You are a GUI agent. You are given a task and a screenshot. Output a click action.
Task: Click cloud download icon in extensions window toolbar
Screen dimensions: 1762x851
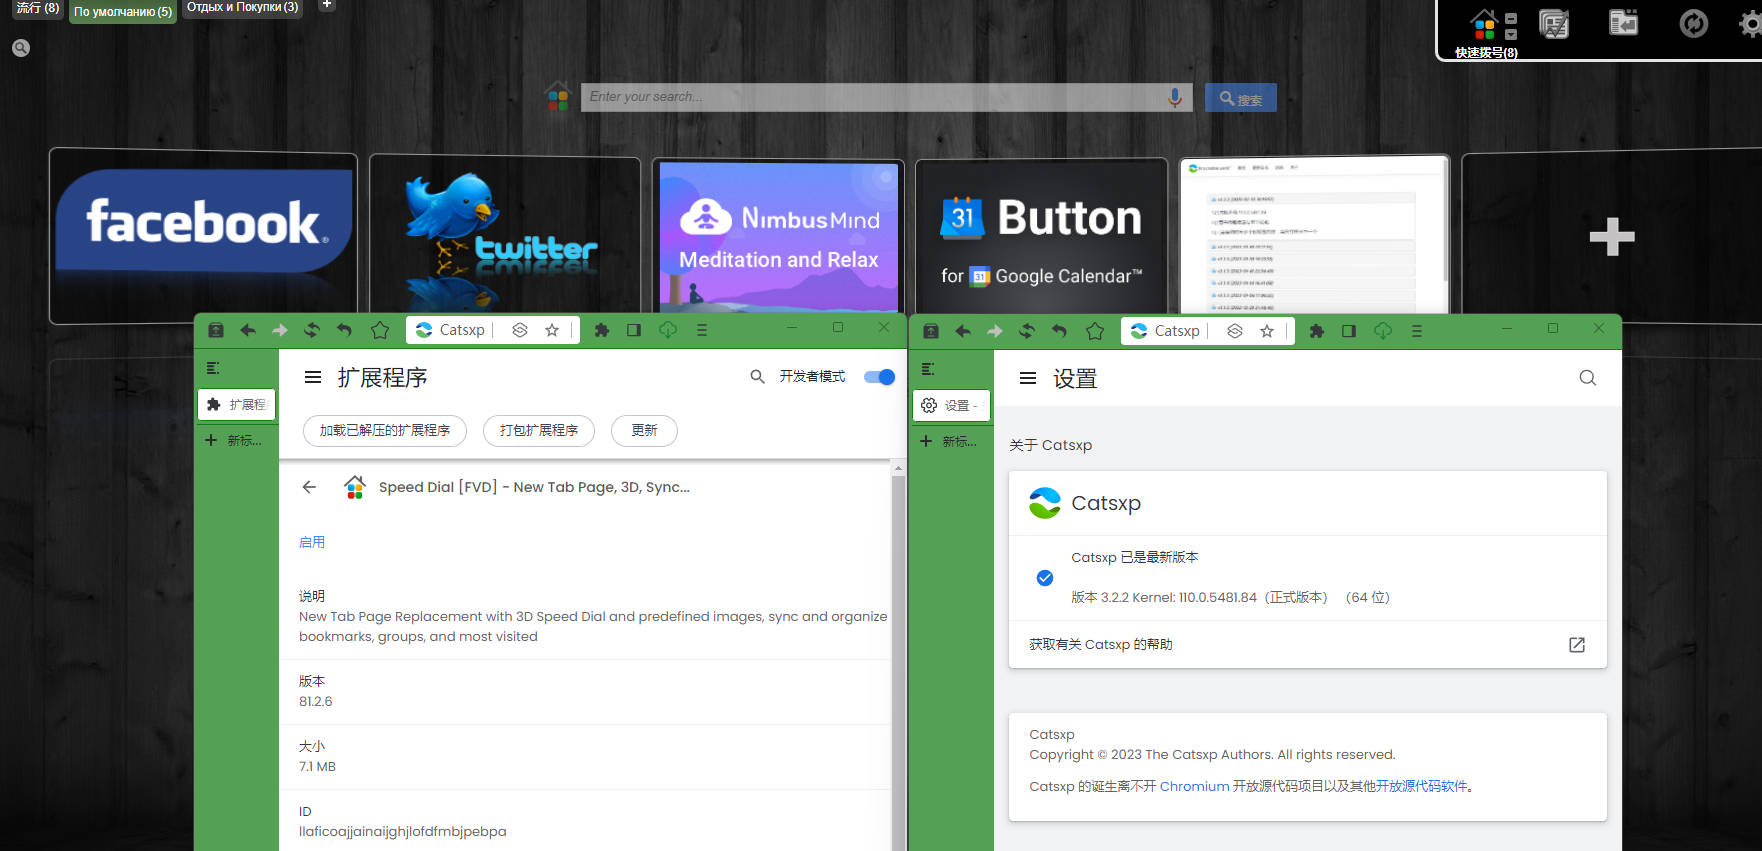coord(668,330)
